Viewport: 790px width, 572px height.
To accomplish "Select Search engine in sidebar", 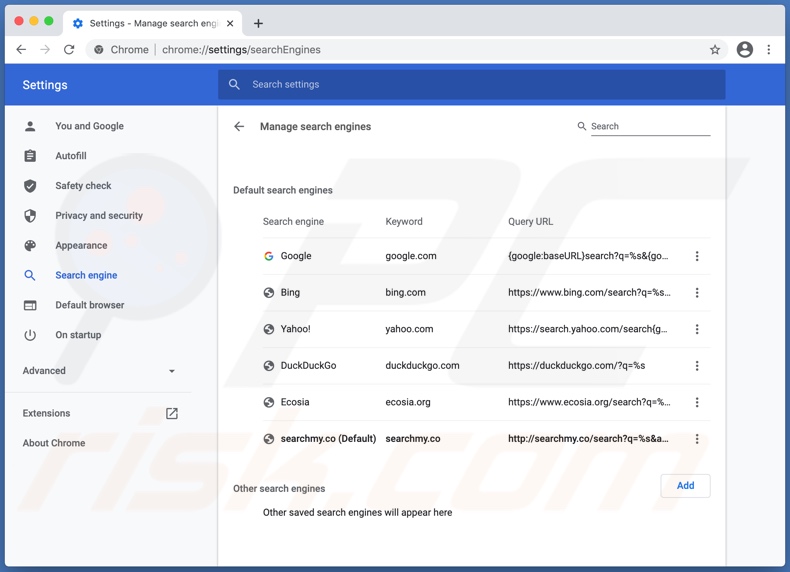I will (86, 275).
